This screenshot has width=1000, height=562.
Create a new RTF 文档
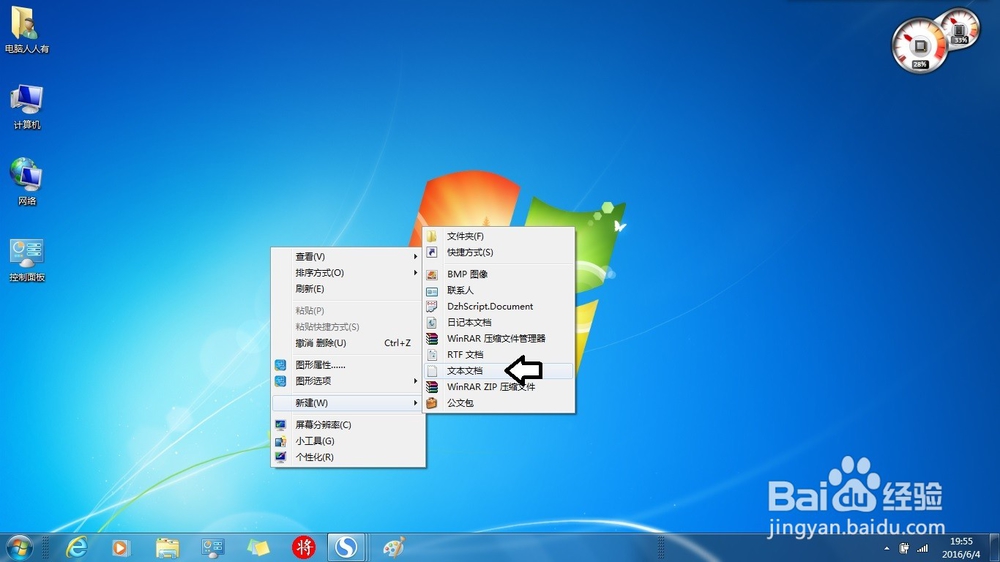[x=499, y=355]
